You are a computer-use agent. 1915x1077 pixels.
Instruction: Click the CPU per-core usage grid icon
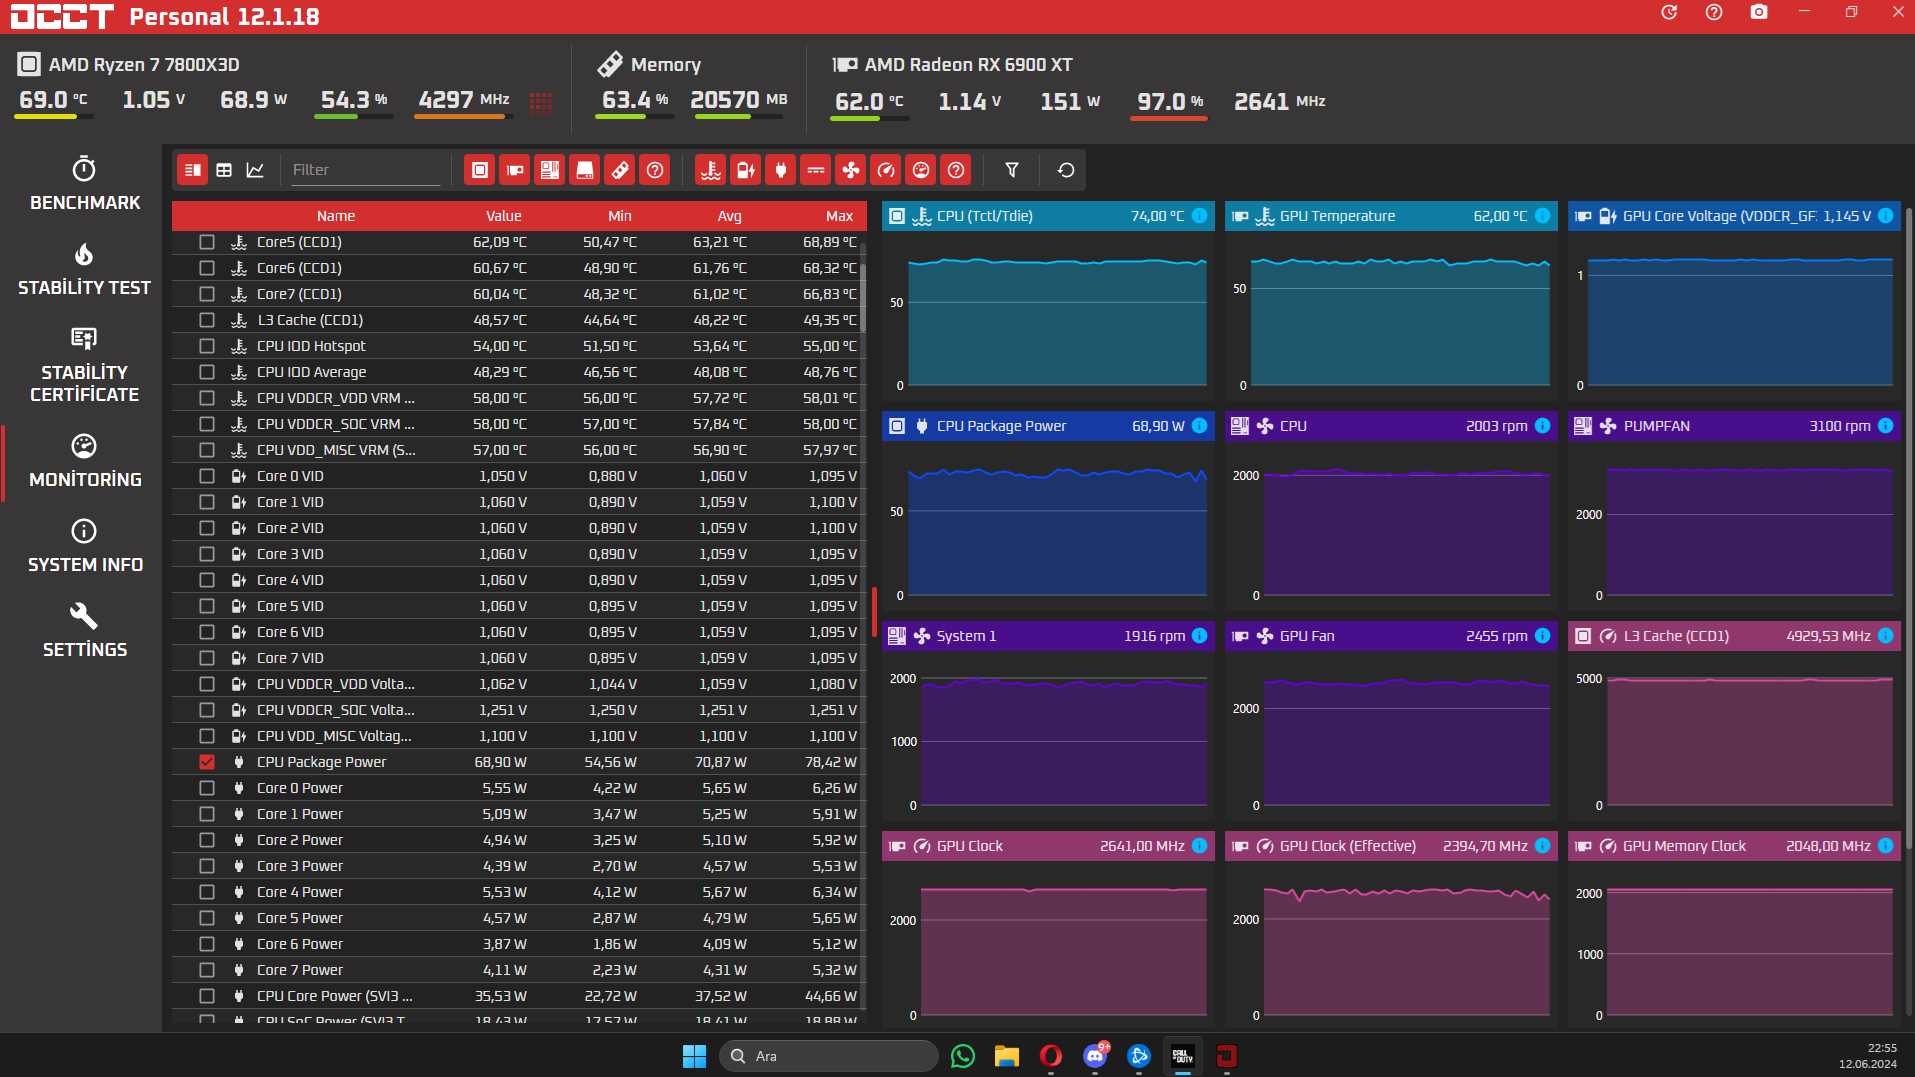point(541,102)
